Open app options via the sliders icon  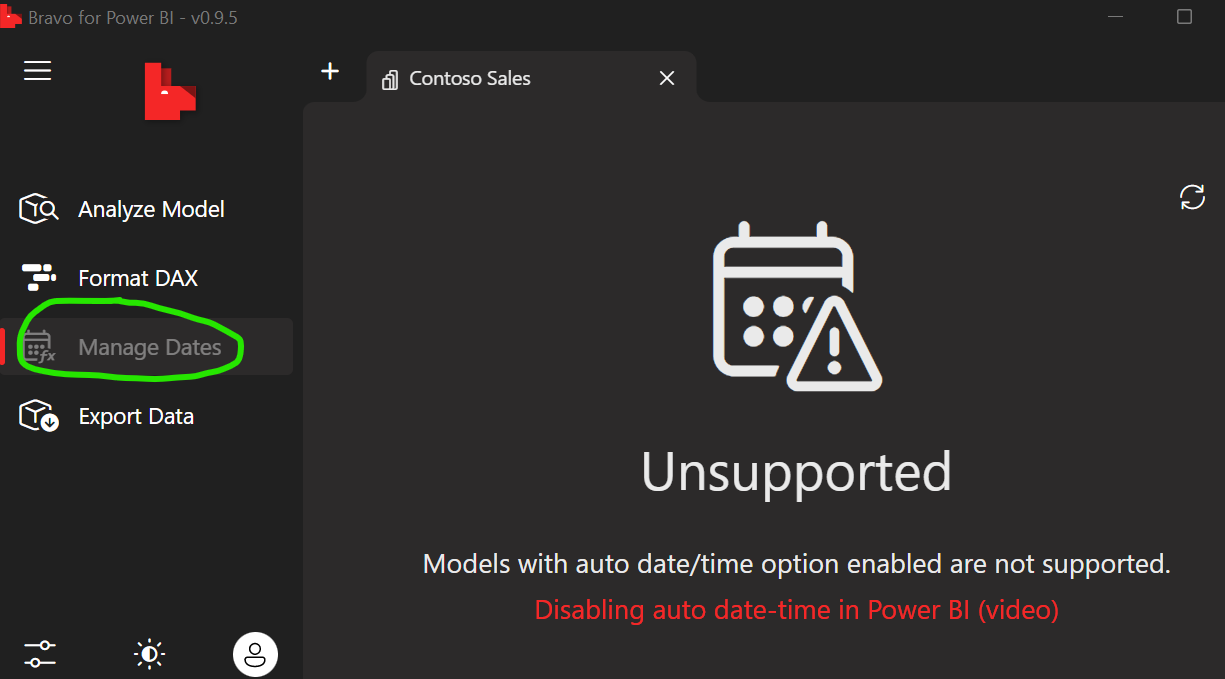pos(39,653)
